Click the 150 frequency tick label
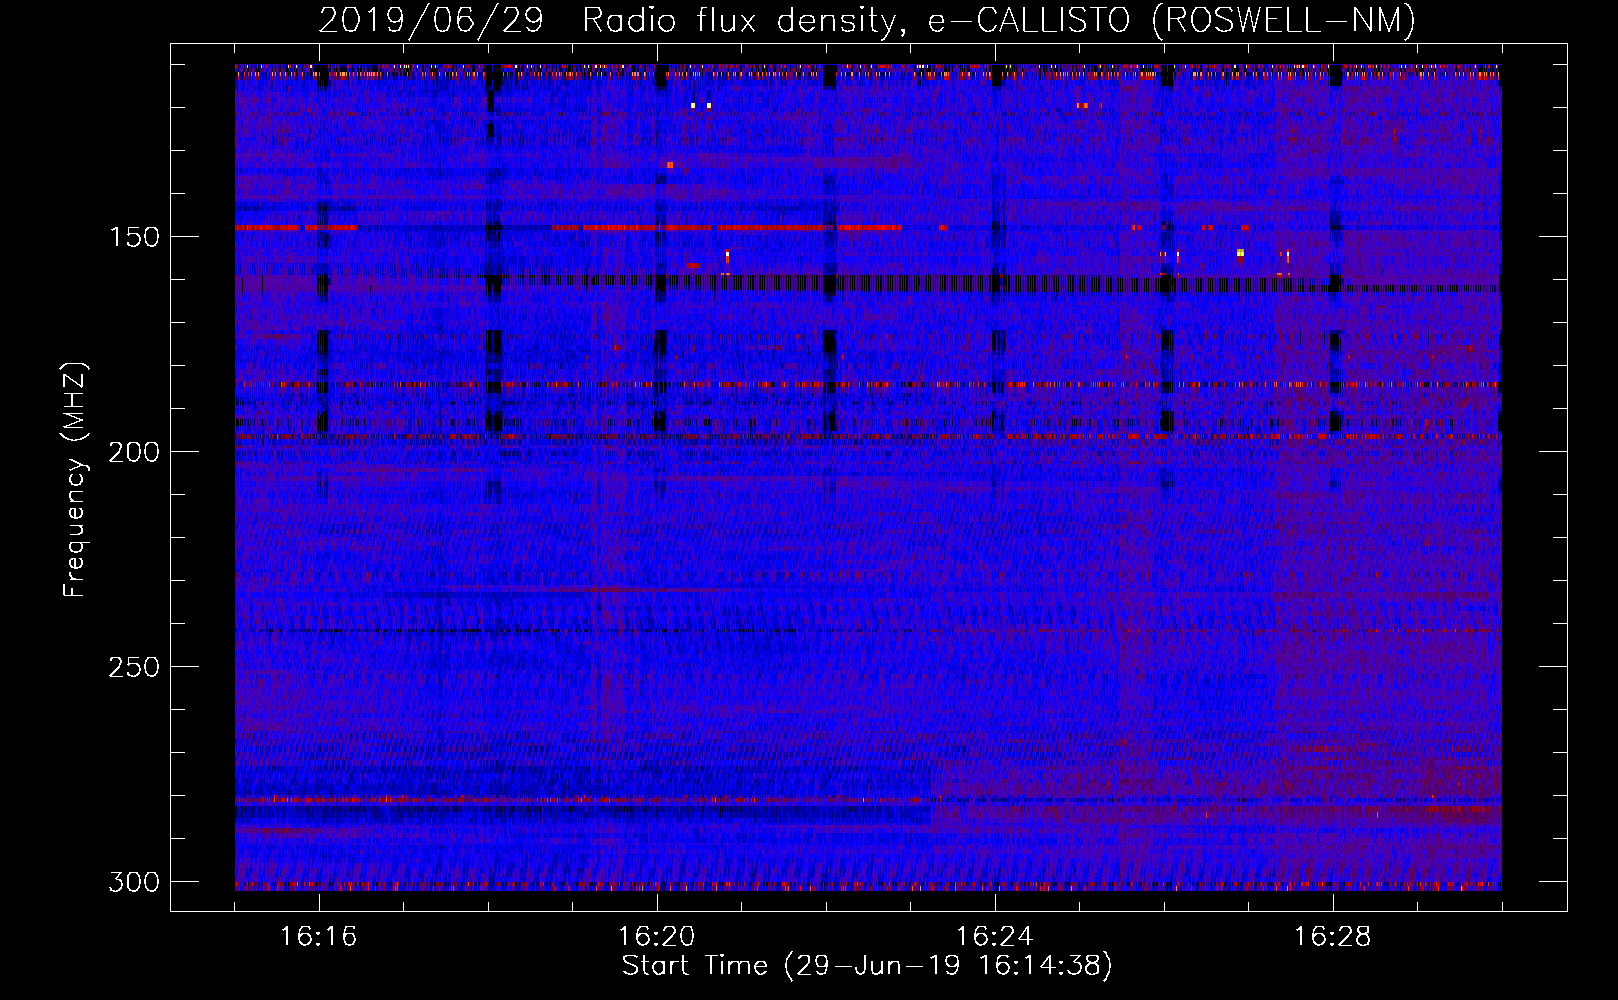This screenshot has width=1618, height=1000. point(134,237)
